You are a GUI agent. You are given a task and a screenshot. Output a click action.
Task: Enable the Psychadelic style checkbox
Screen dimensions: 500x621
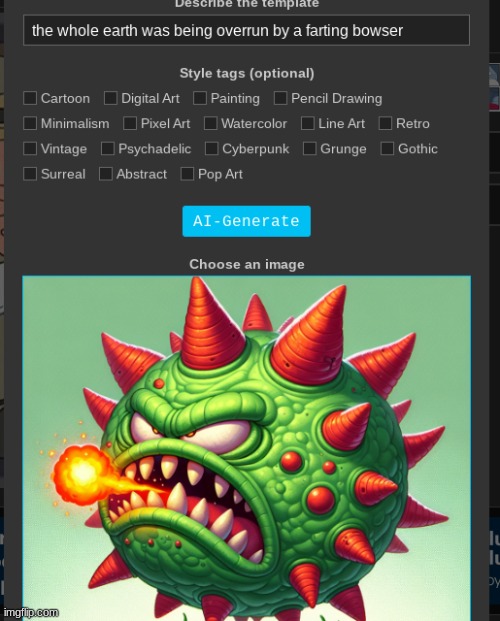[108, 149]
